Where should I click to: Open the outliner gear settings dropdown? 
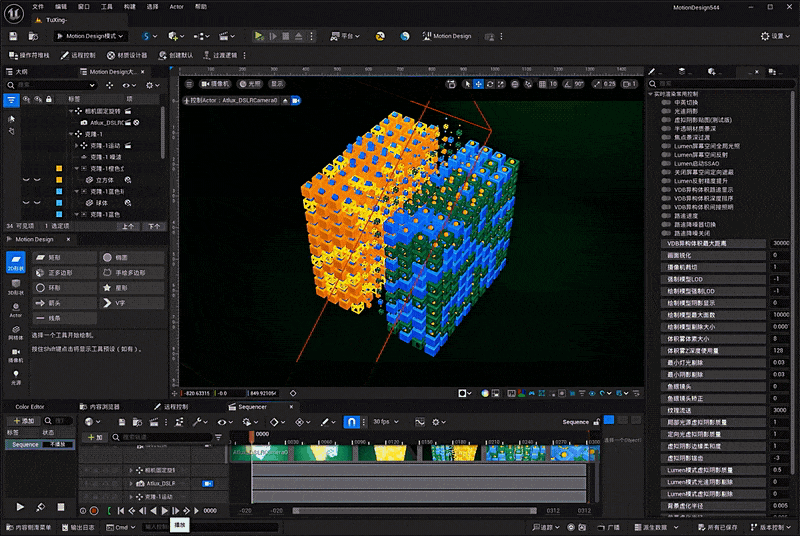[153, 86]
